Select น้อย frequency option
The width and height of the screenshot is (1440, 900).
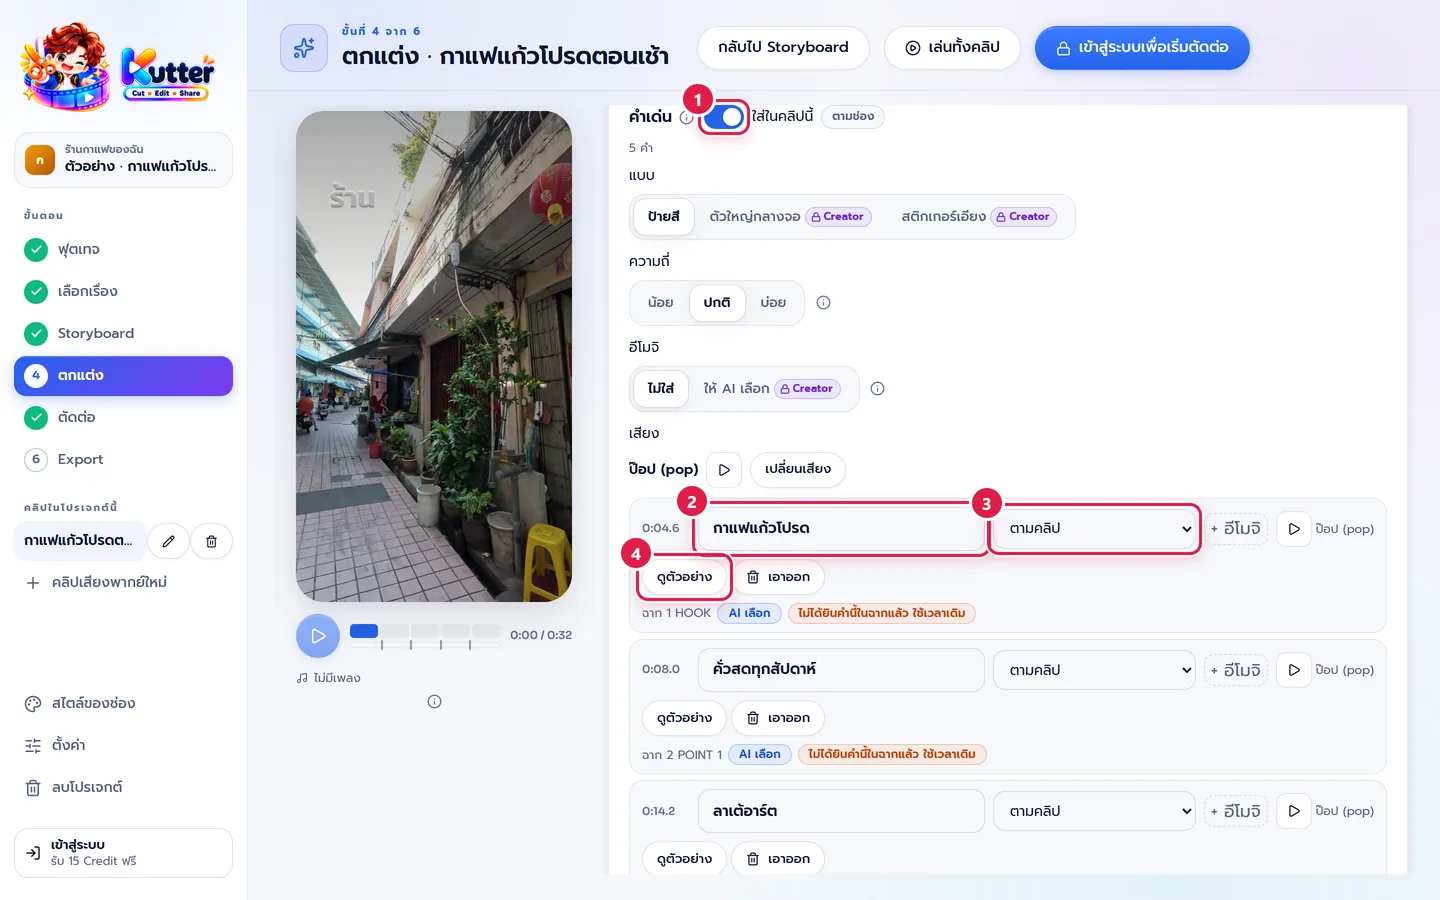pos(660,303)
